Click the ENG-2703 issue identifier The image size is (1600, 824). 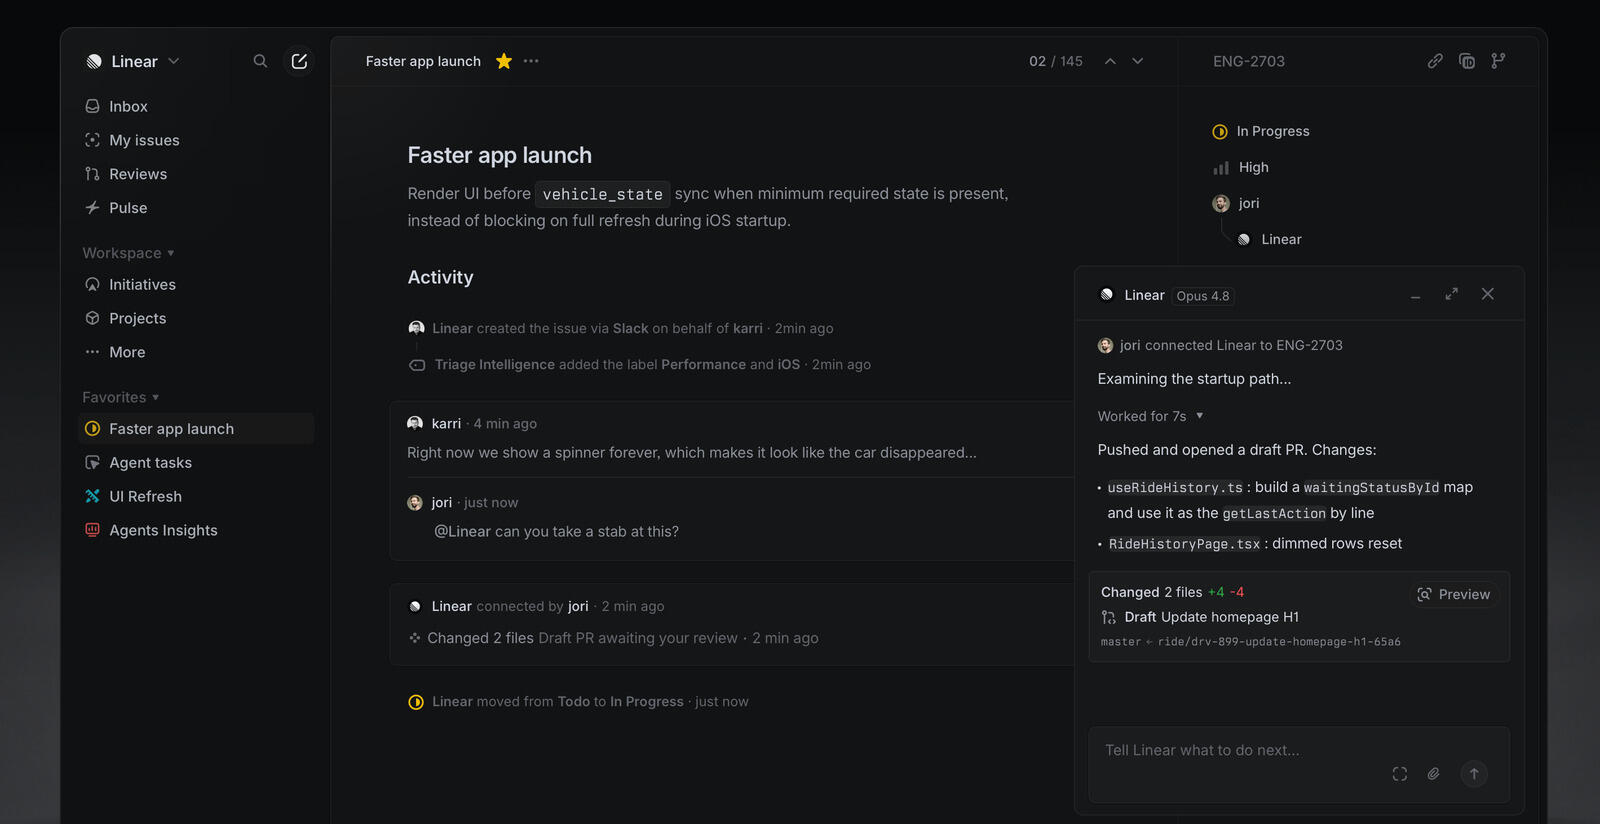tap(1249, 61)
